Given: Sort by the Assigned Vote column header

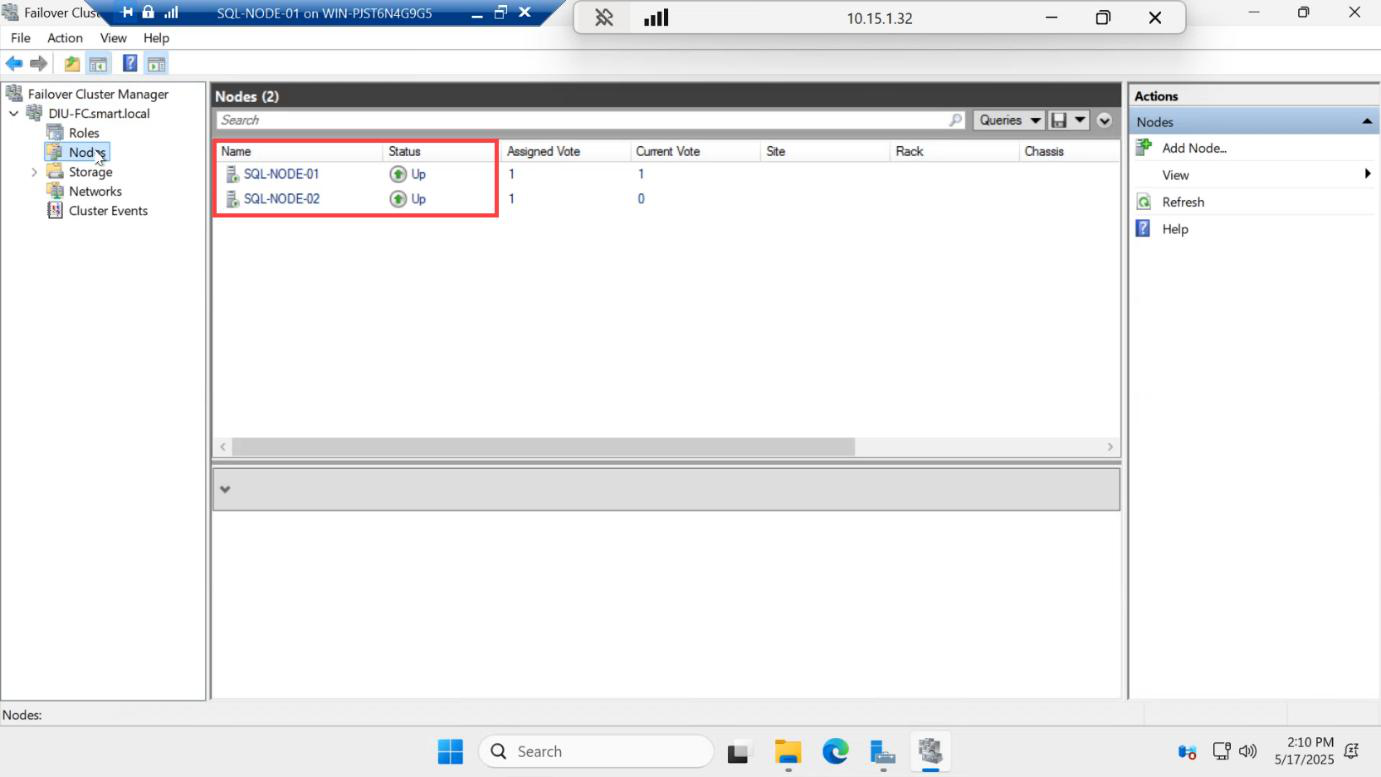Looking at the screenshot, I should (565, 151).
